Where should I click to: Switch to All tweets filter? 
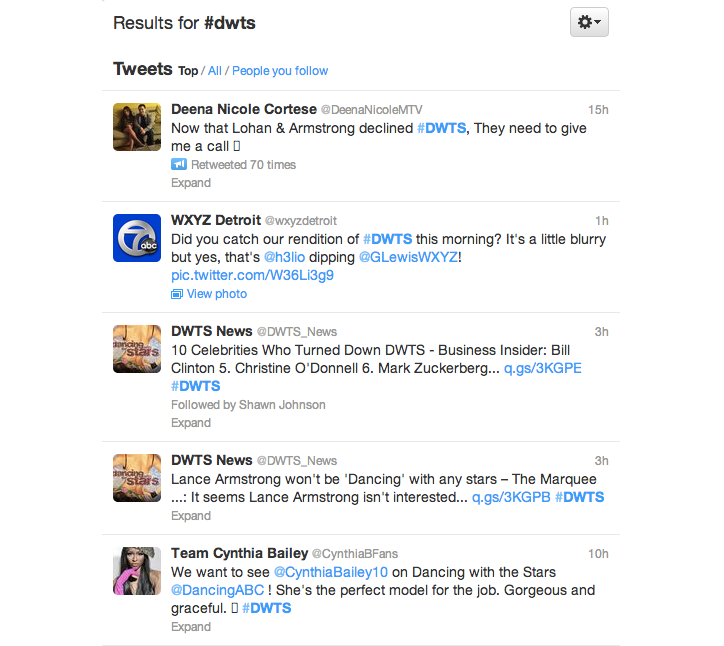[215, 71]
